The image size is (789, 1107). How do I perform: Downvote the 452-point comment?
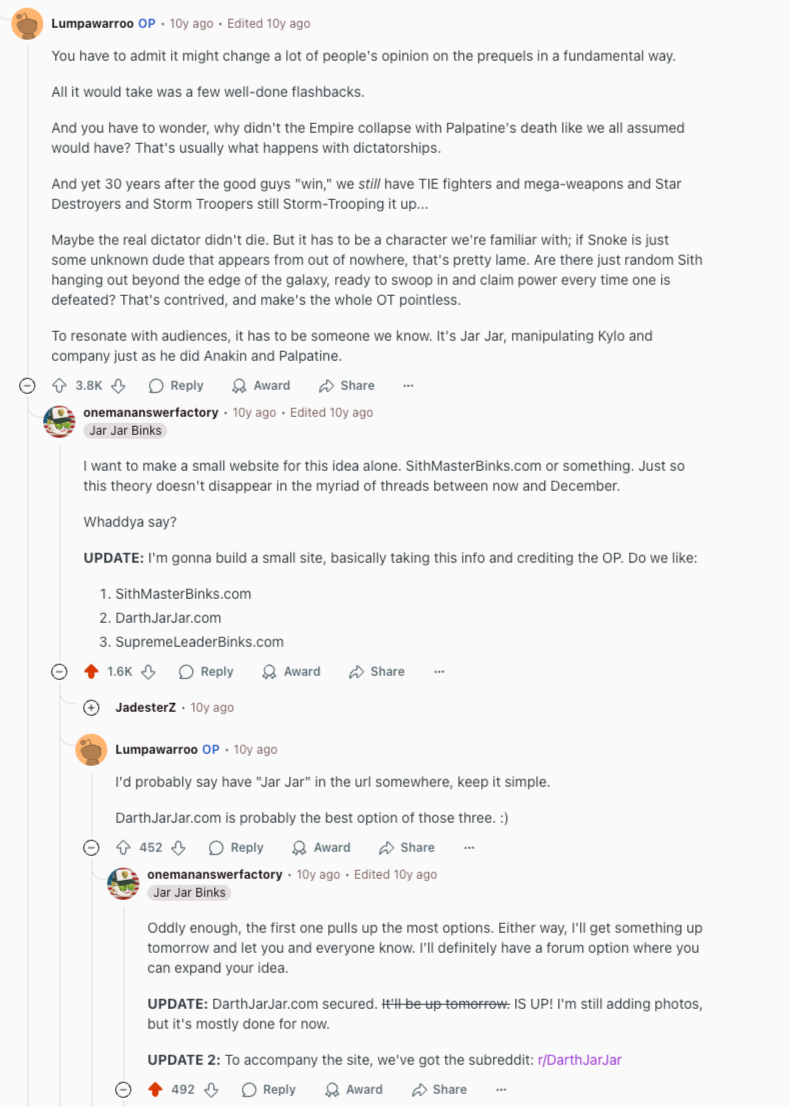[178, 848]
